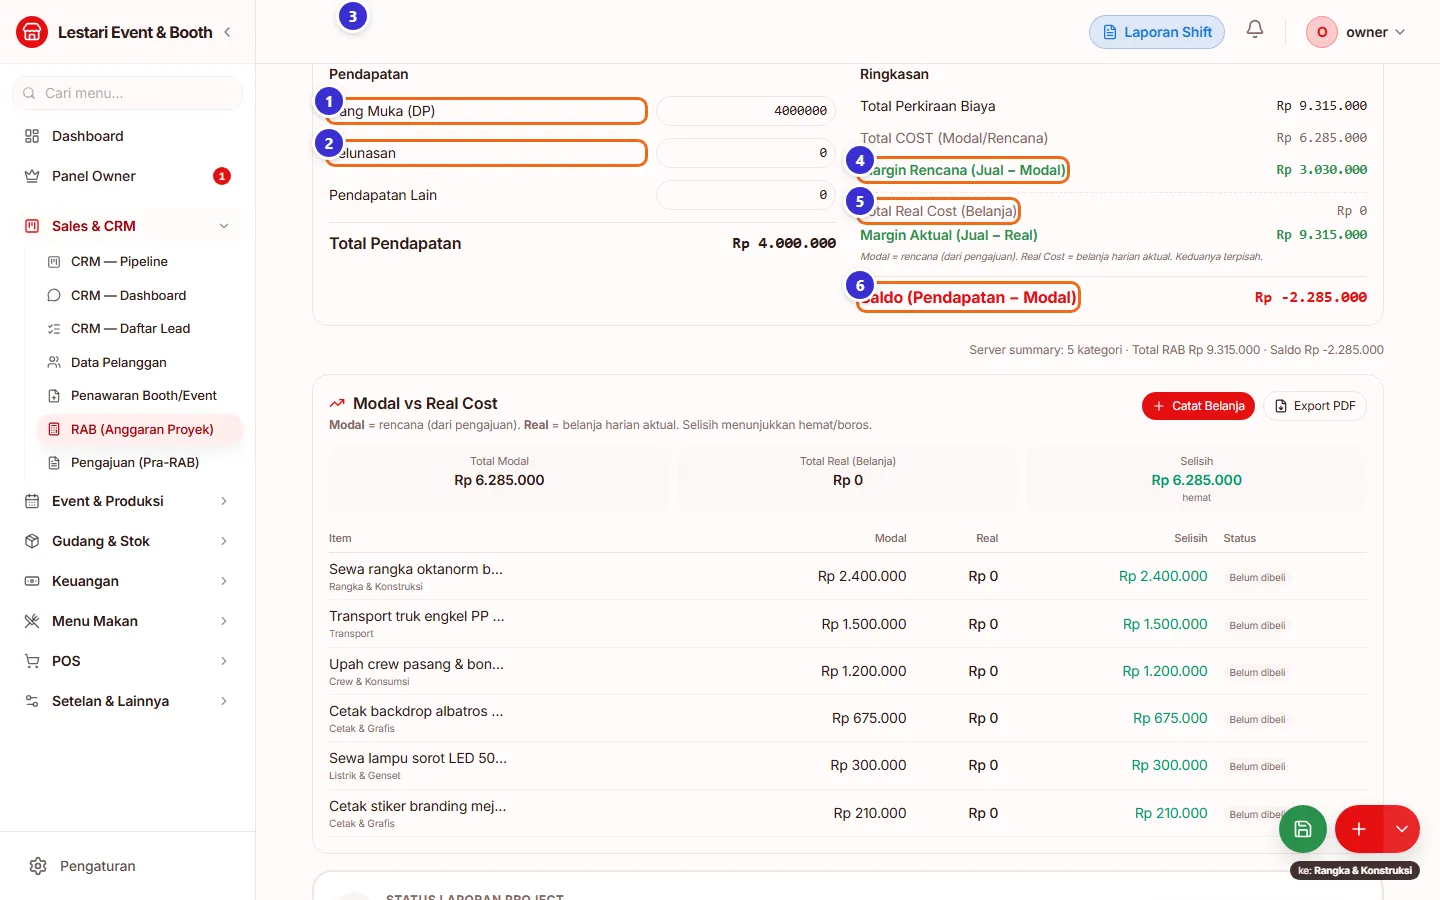Select the Sewa rangka oktanorm row
This screenshot has height=900, width=1440.
click(848, 577)
